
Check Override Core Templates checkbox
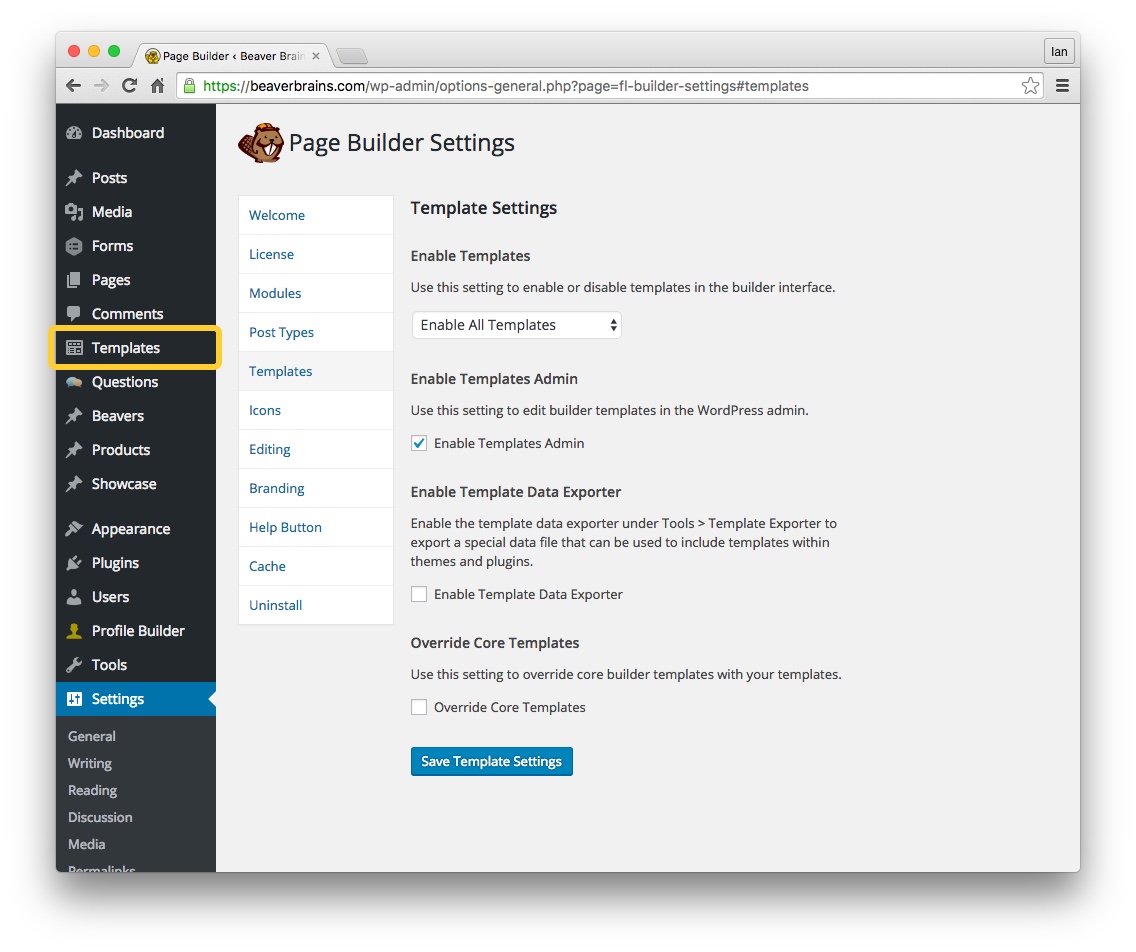[419, 707]
